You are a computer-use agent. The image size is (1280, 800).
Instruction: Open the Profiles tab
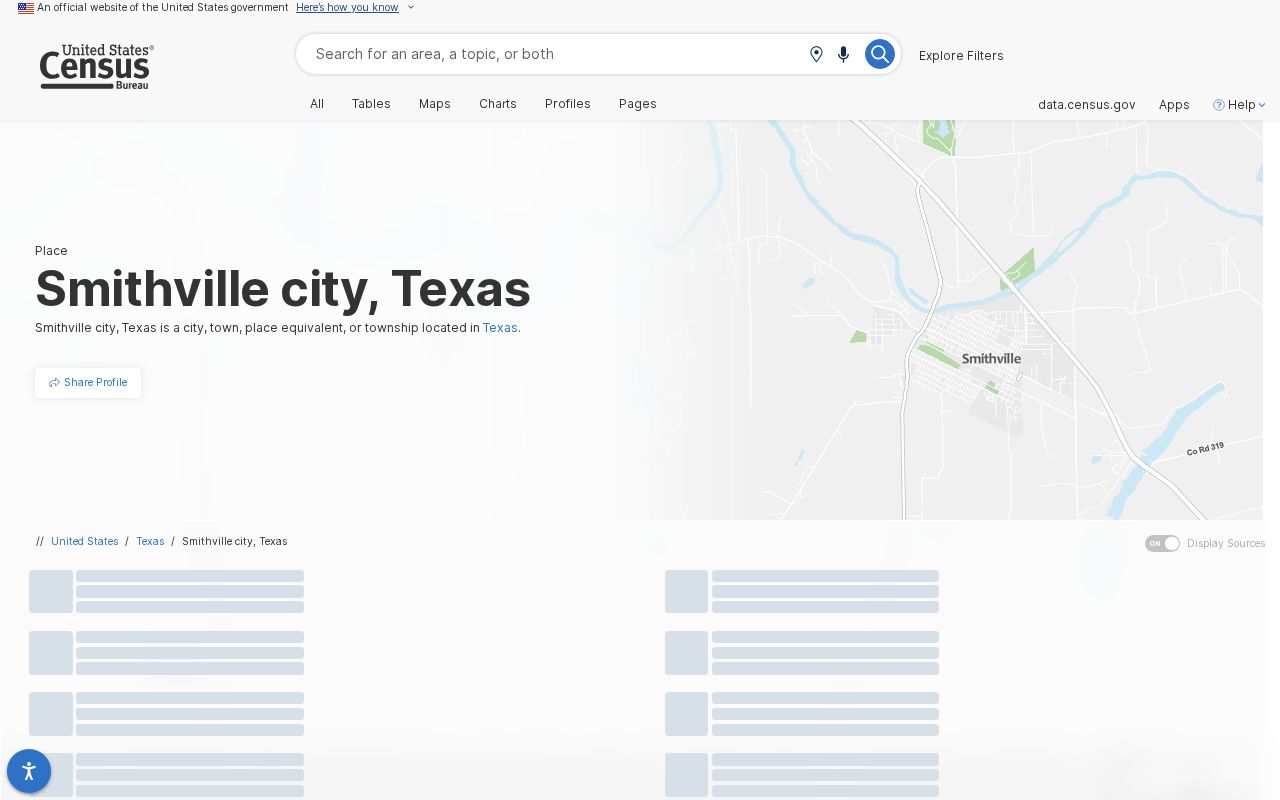(568, 104)
